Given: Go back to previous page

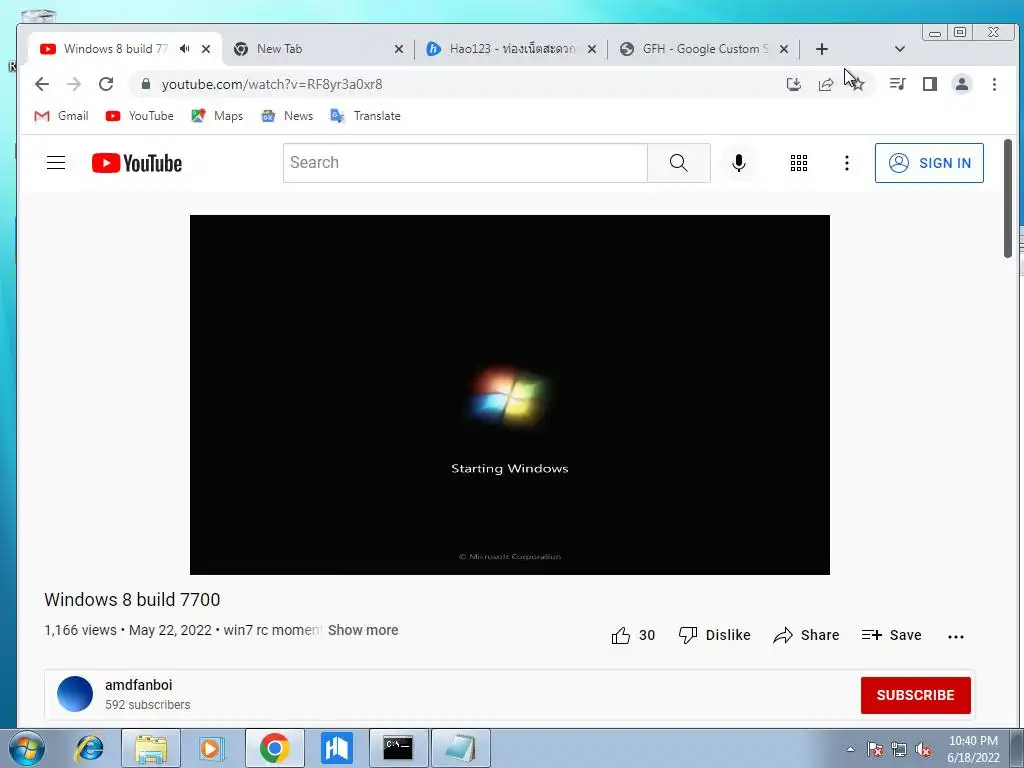Looking at the screenshot, I should pyautogui.click(x=42, y=84).
